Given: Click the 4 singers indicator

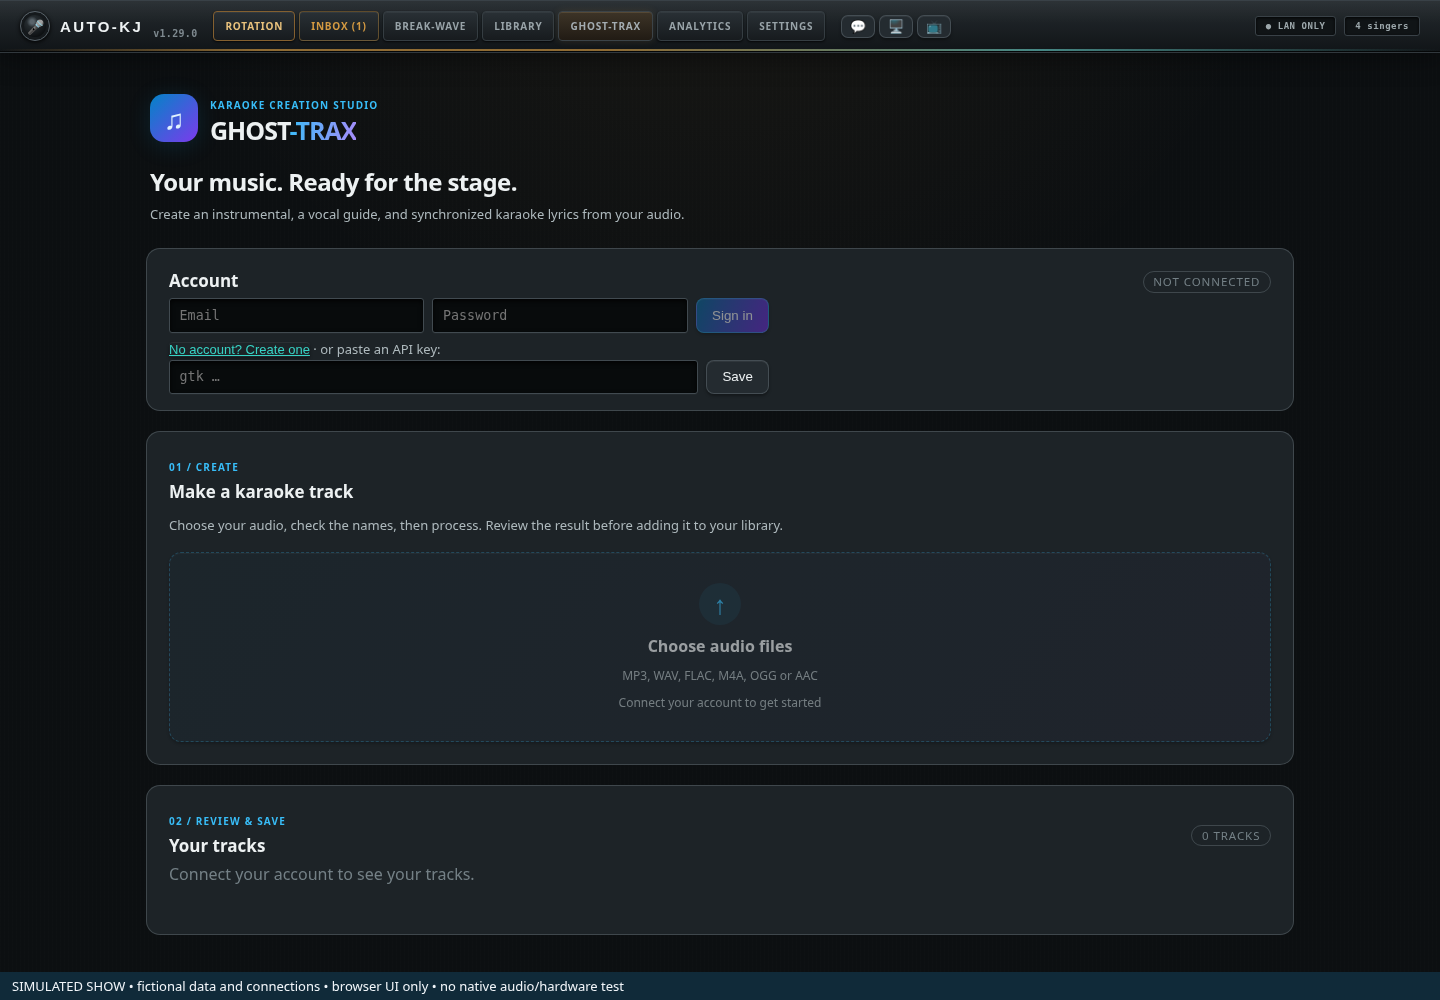Looking at the screenshot, I should tap(1382, 26).
